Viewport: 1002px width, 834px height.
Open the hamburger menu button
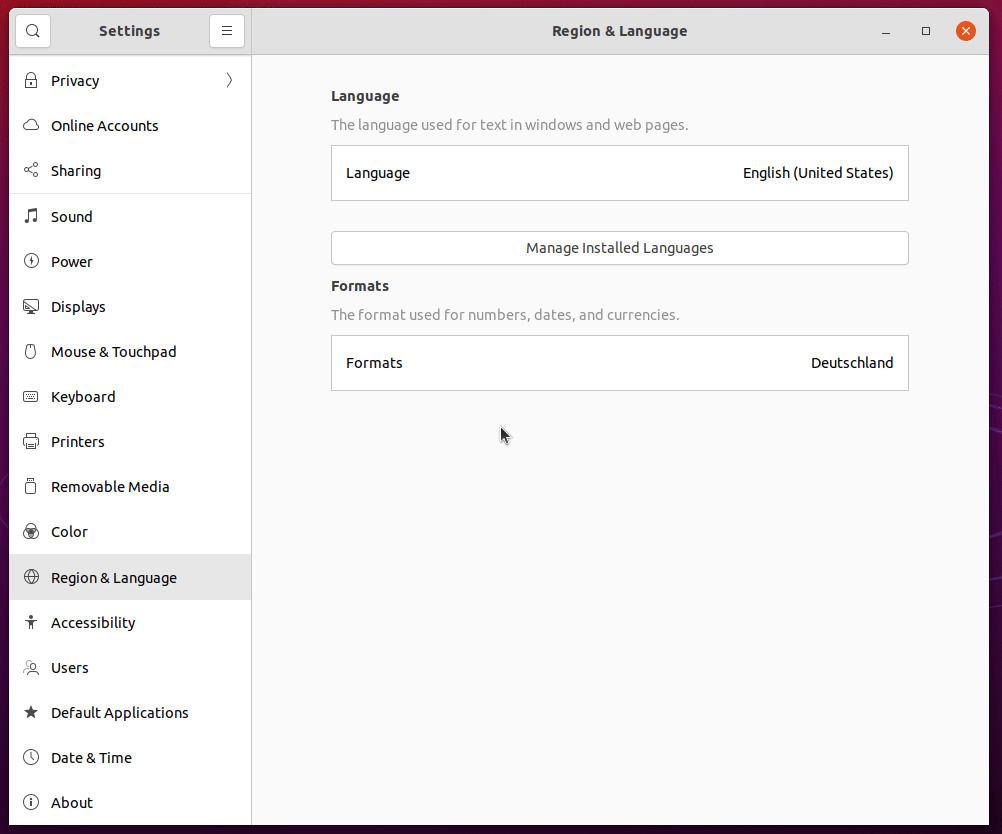(227, 31)
